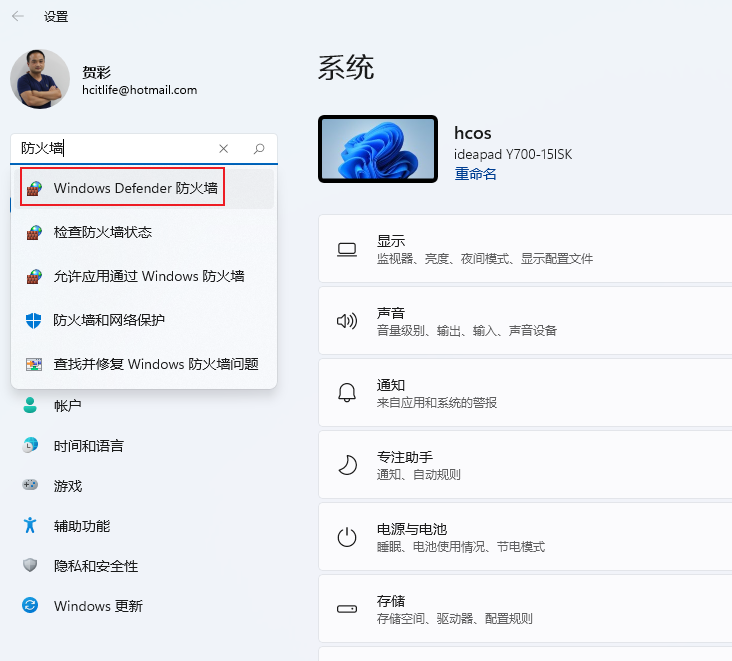Click the 辅助功能 accessibility figure icon
Viewport: 732px width, 661px height.
(30, 525)
